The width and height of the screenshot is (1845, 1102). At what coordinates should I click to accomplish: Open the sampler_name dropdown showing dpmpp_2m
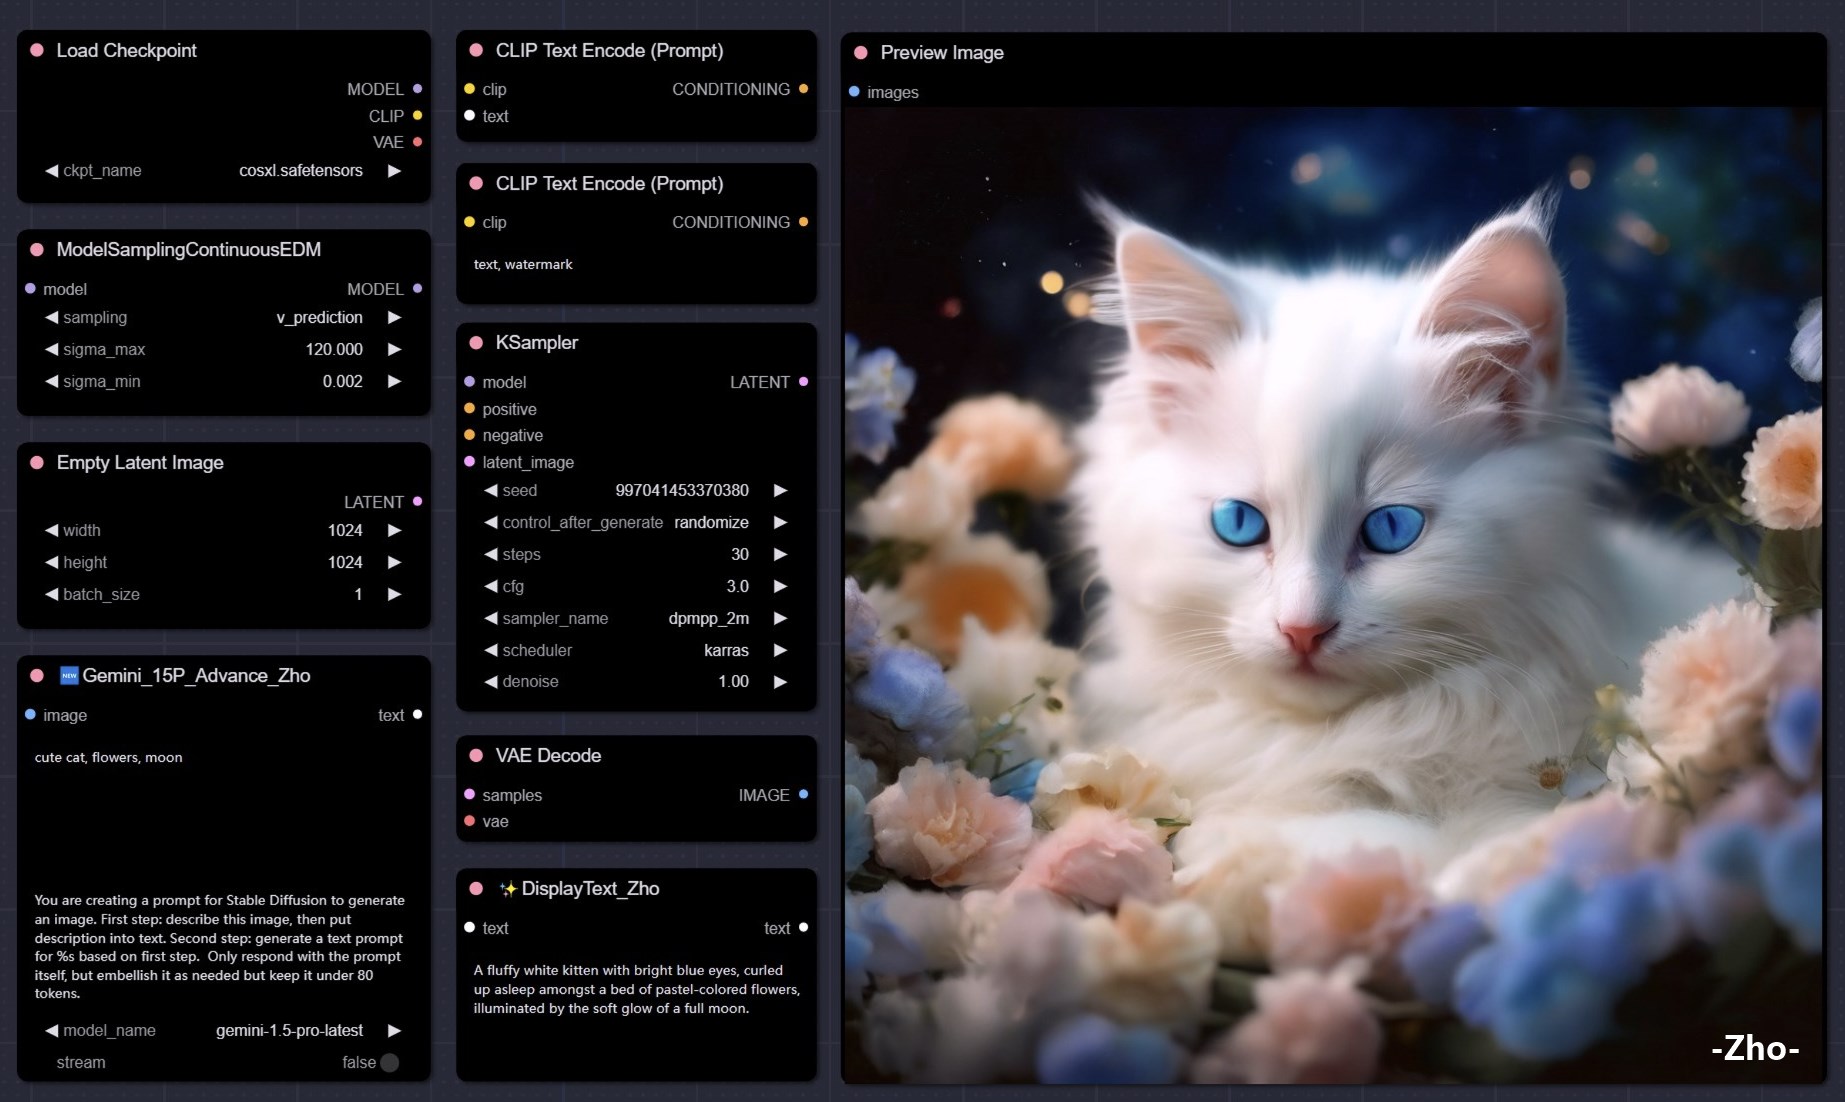tap(635, 619)
